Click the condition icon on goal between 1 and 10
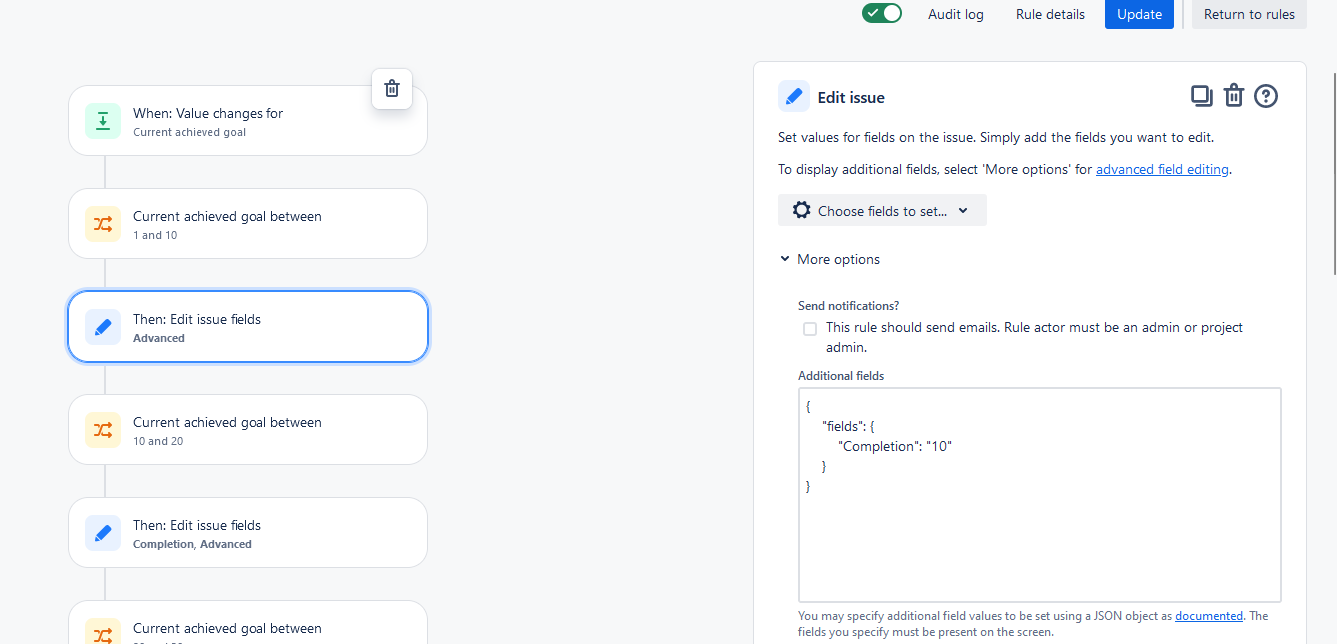The width and height of the screenshot is (1337, 644). tap(103, 223)
